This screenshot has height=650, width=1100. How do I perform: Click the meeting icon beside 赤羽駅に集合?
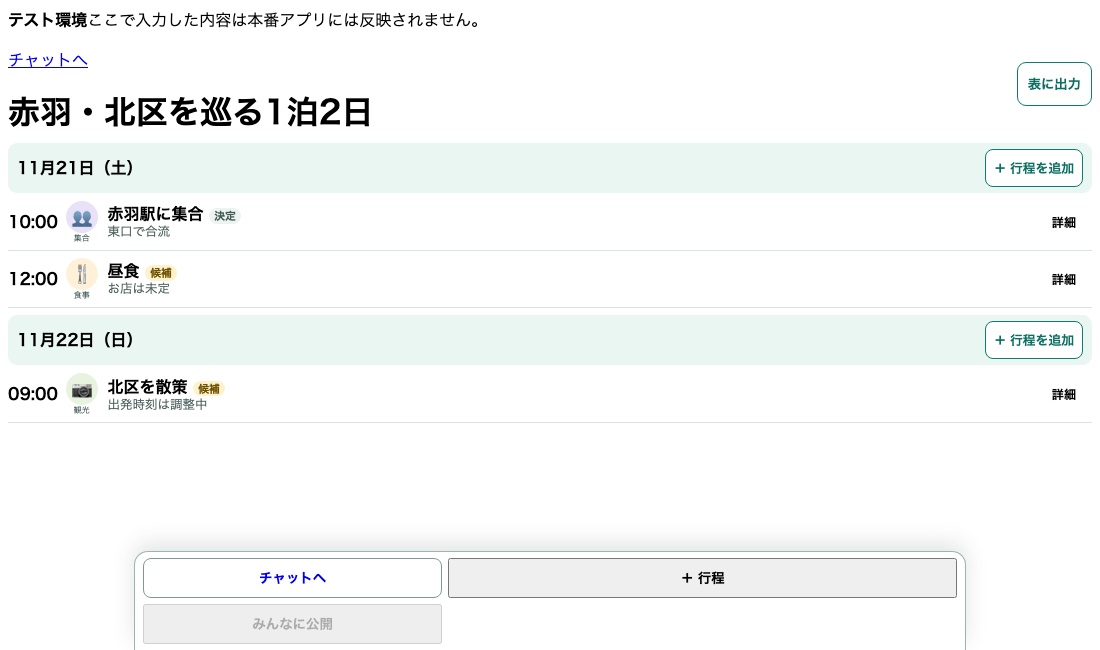81,217
